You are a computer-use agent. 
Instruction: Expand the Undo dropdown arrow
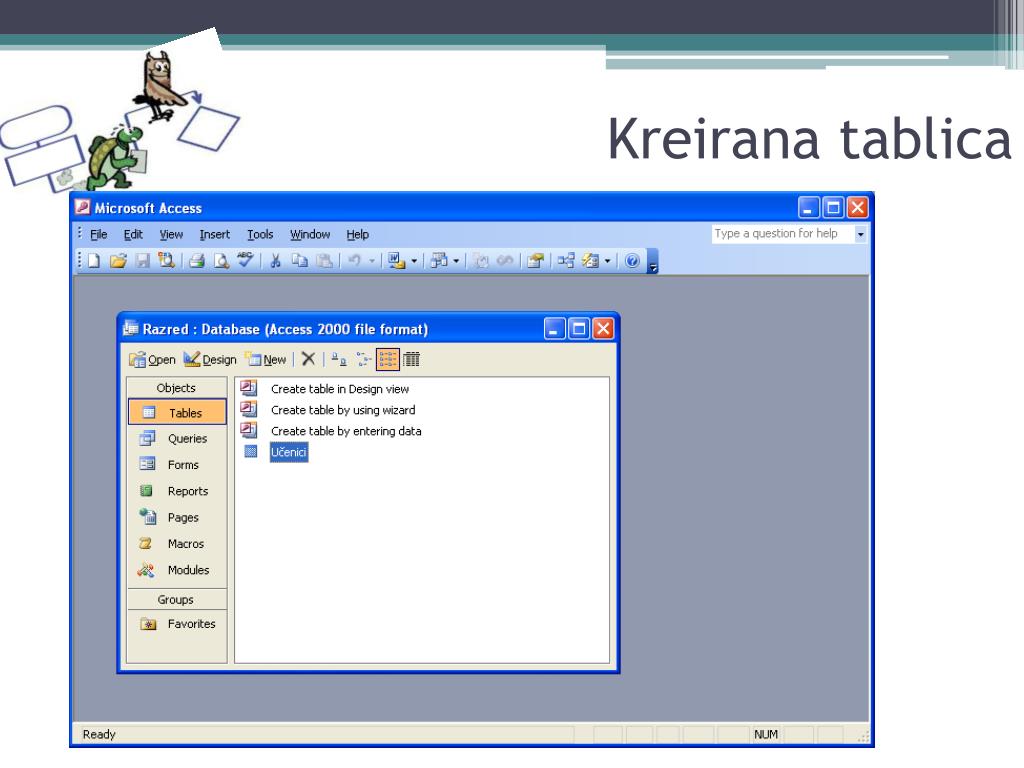click(372, 261)
